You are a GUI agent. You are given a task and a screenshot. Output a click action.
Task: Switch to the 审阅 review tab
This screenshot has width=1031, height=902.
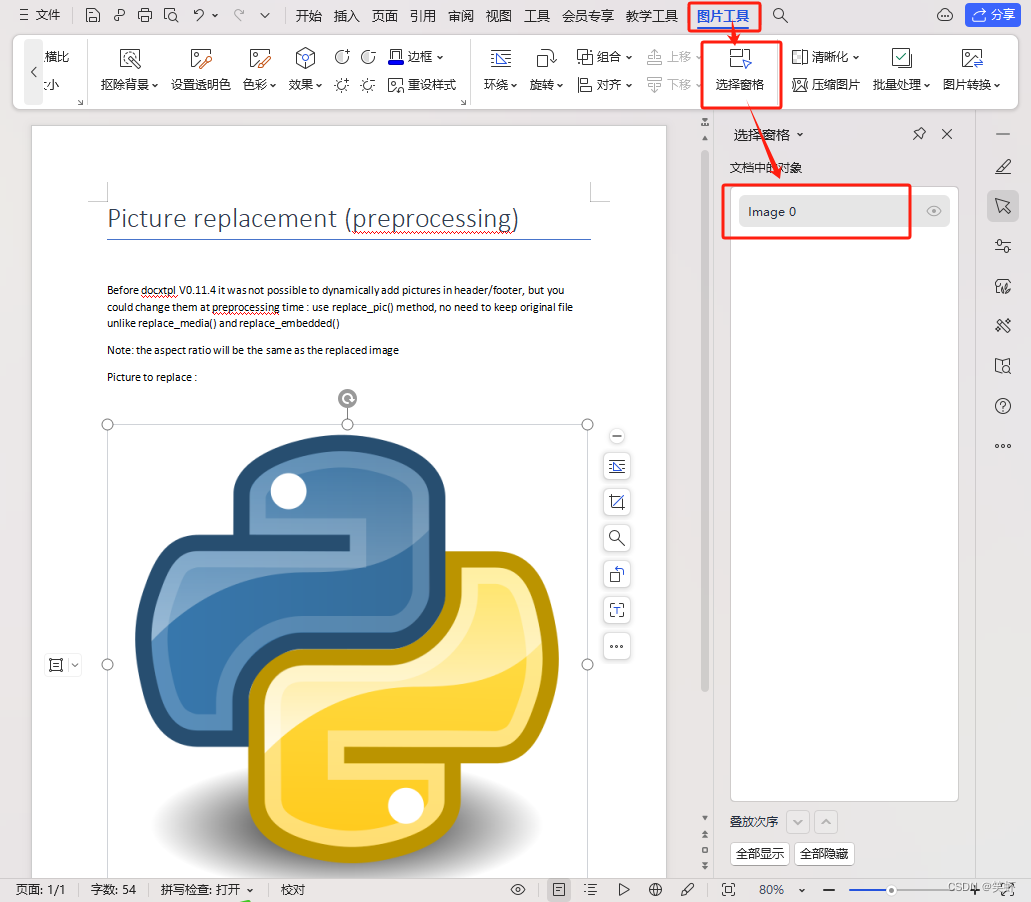coord(461,16)
